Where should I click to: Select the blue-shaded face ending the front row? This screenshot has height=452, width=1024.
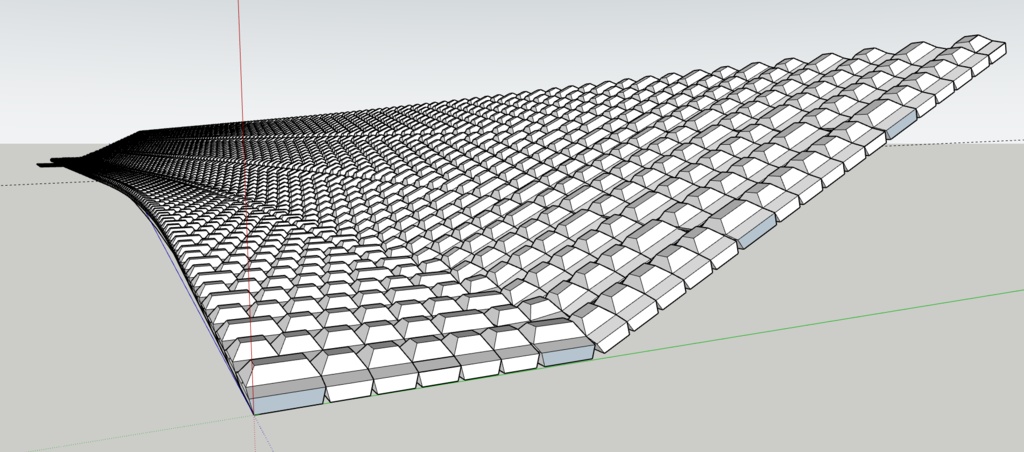pos(567,355)
